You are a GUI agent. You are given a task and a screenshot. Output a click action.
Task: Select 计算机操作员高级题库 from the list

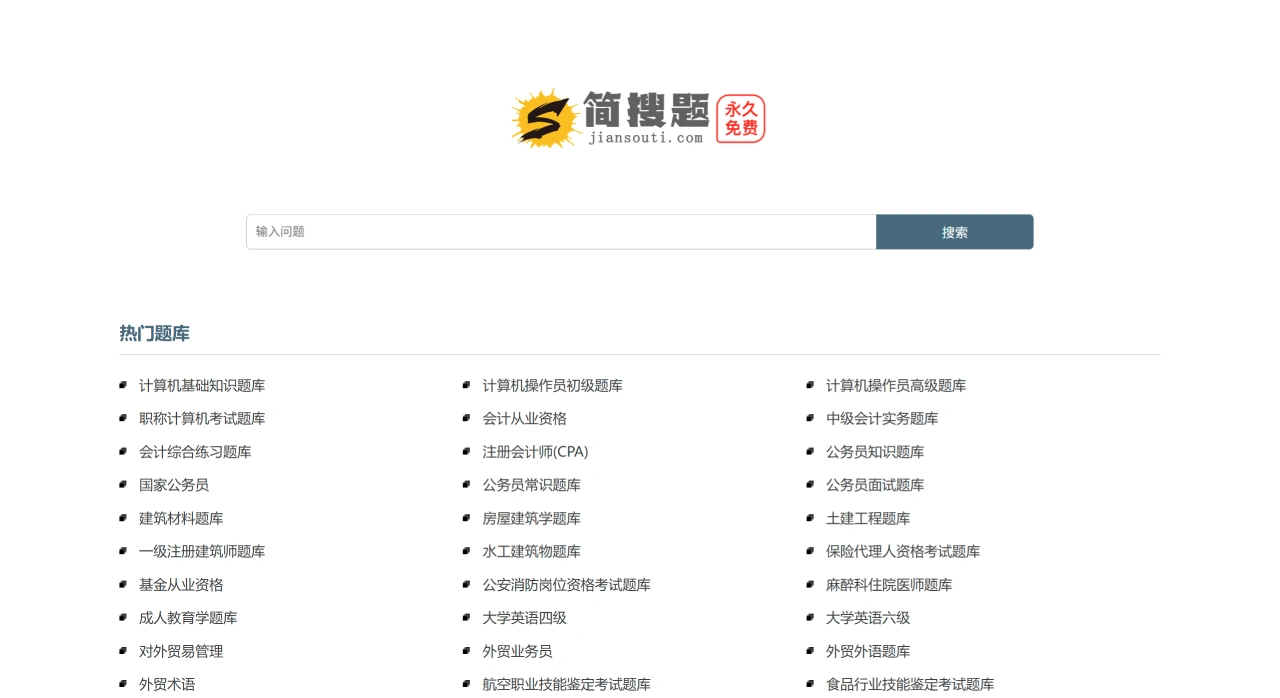tap(895, 386)
